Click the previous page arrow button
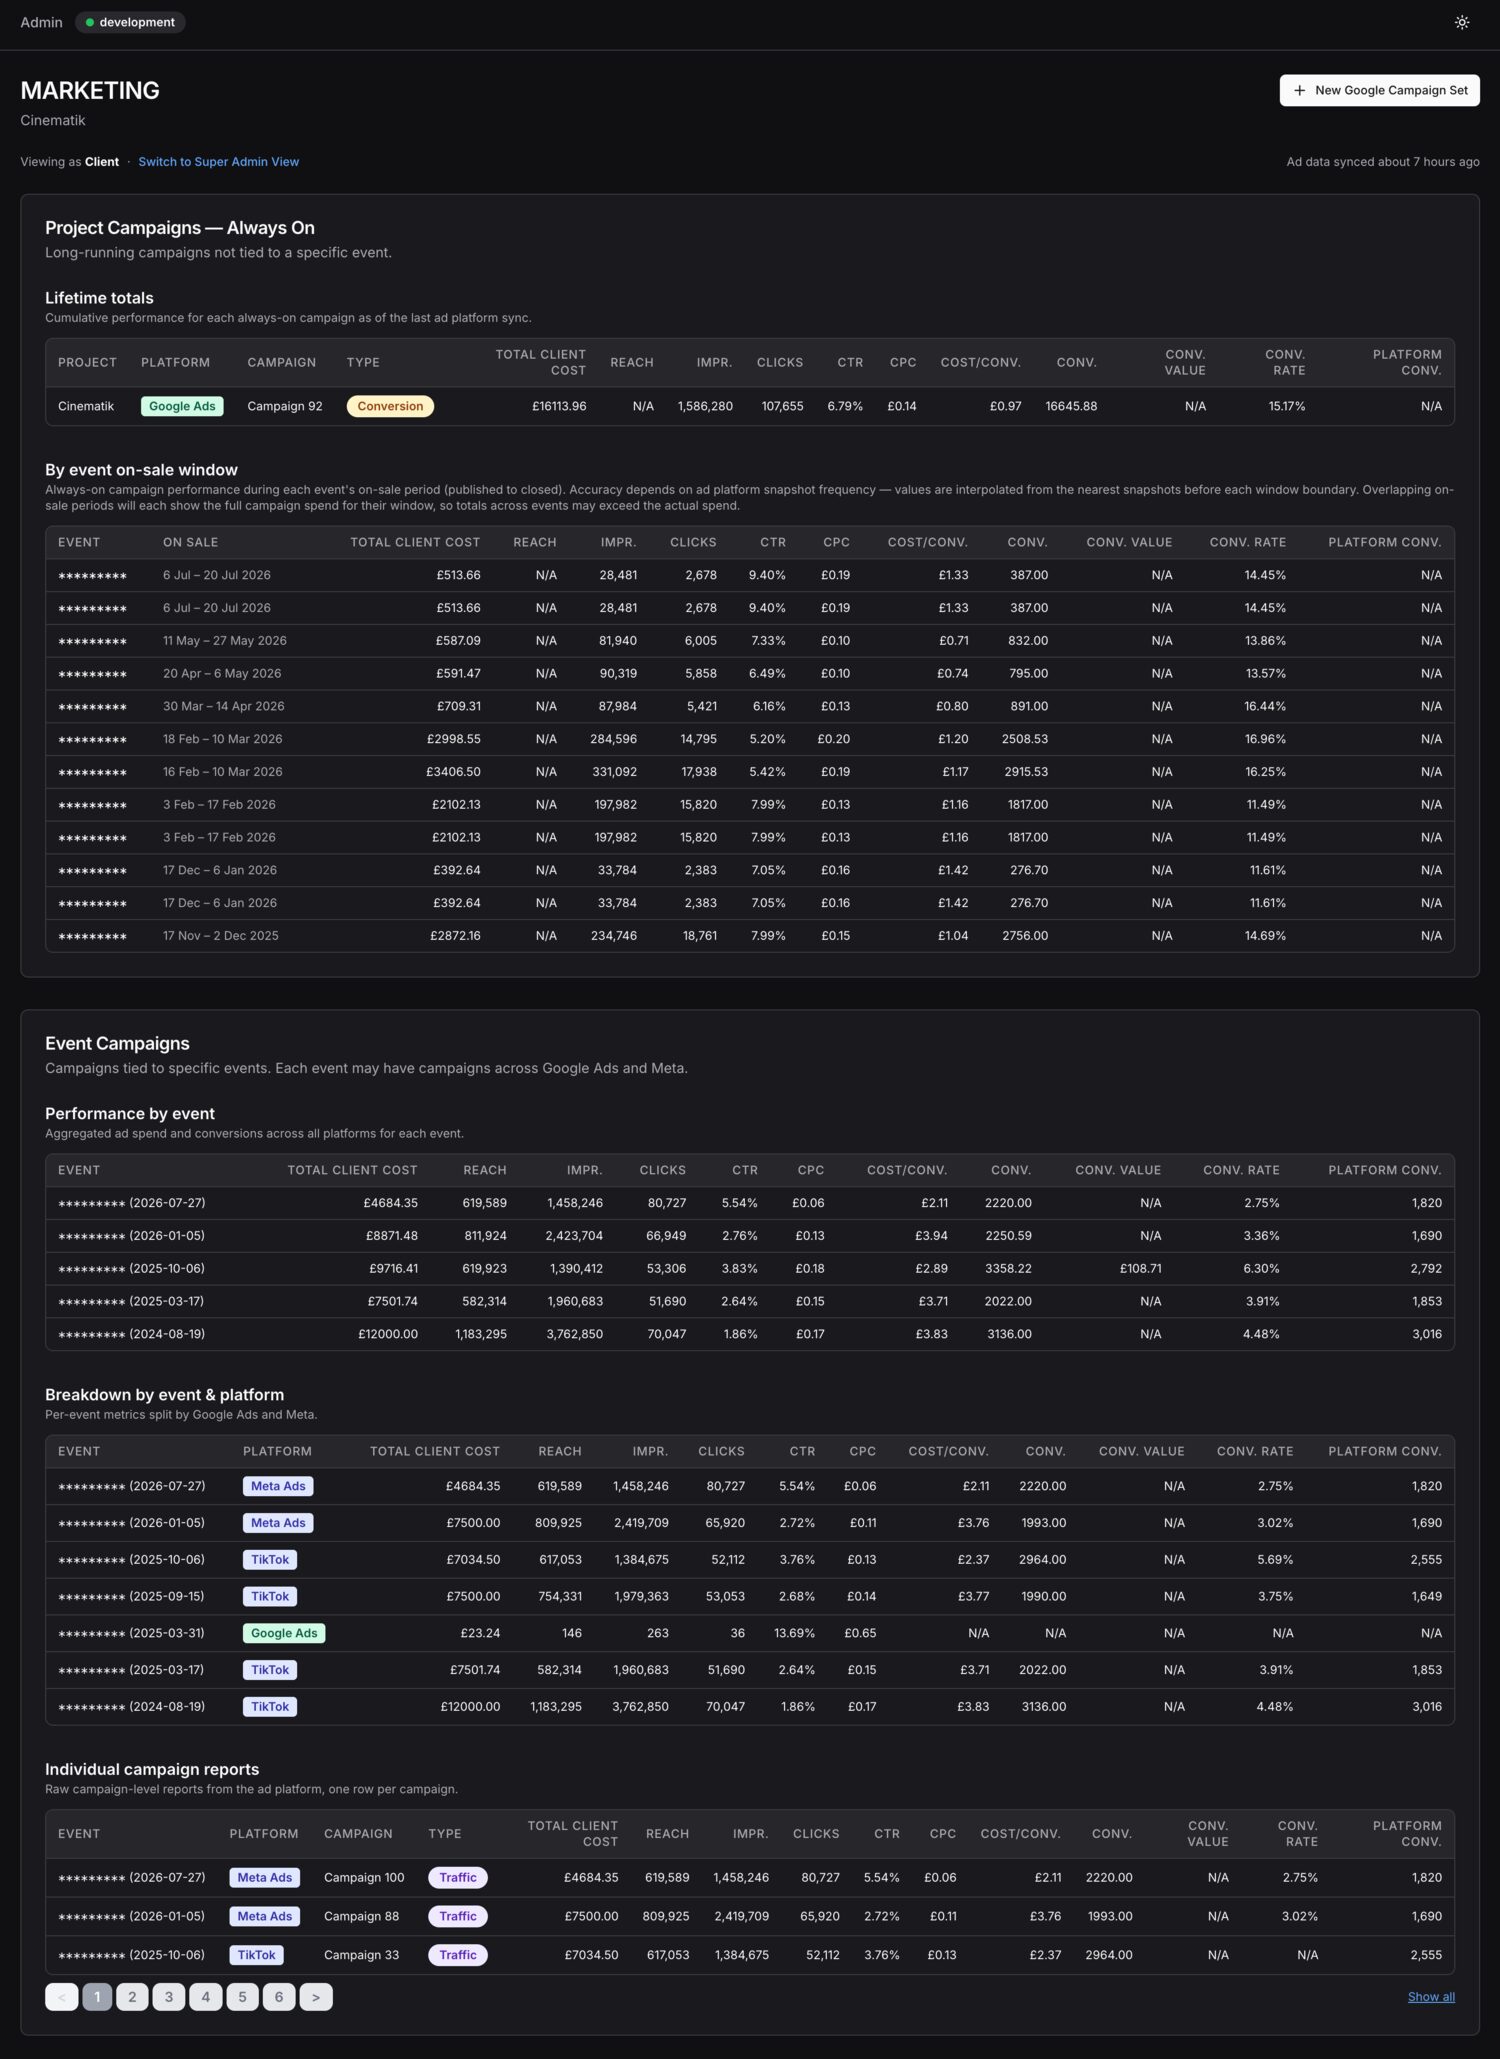The height and width of the screenshot is (2059, 1500). 61,1996
